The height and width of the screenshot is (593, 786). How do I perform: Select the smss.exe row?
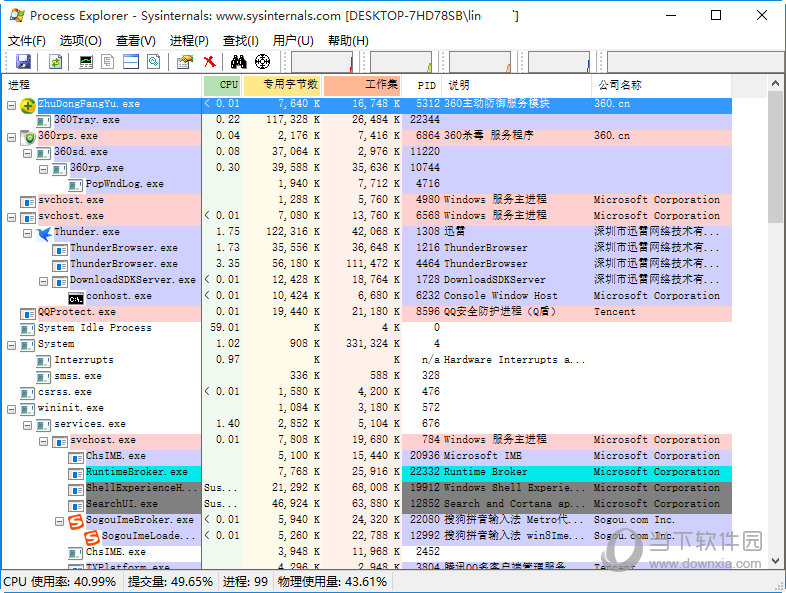[367, 376]
